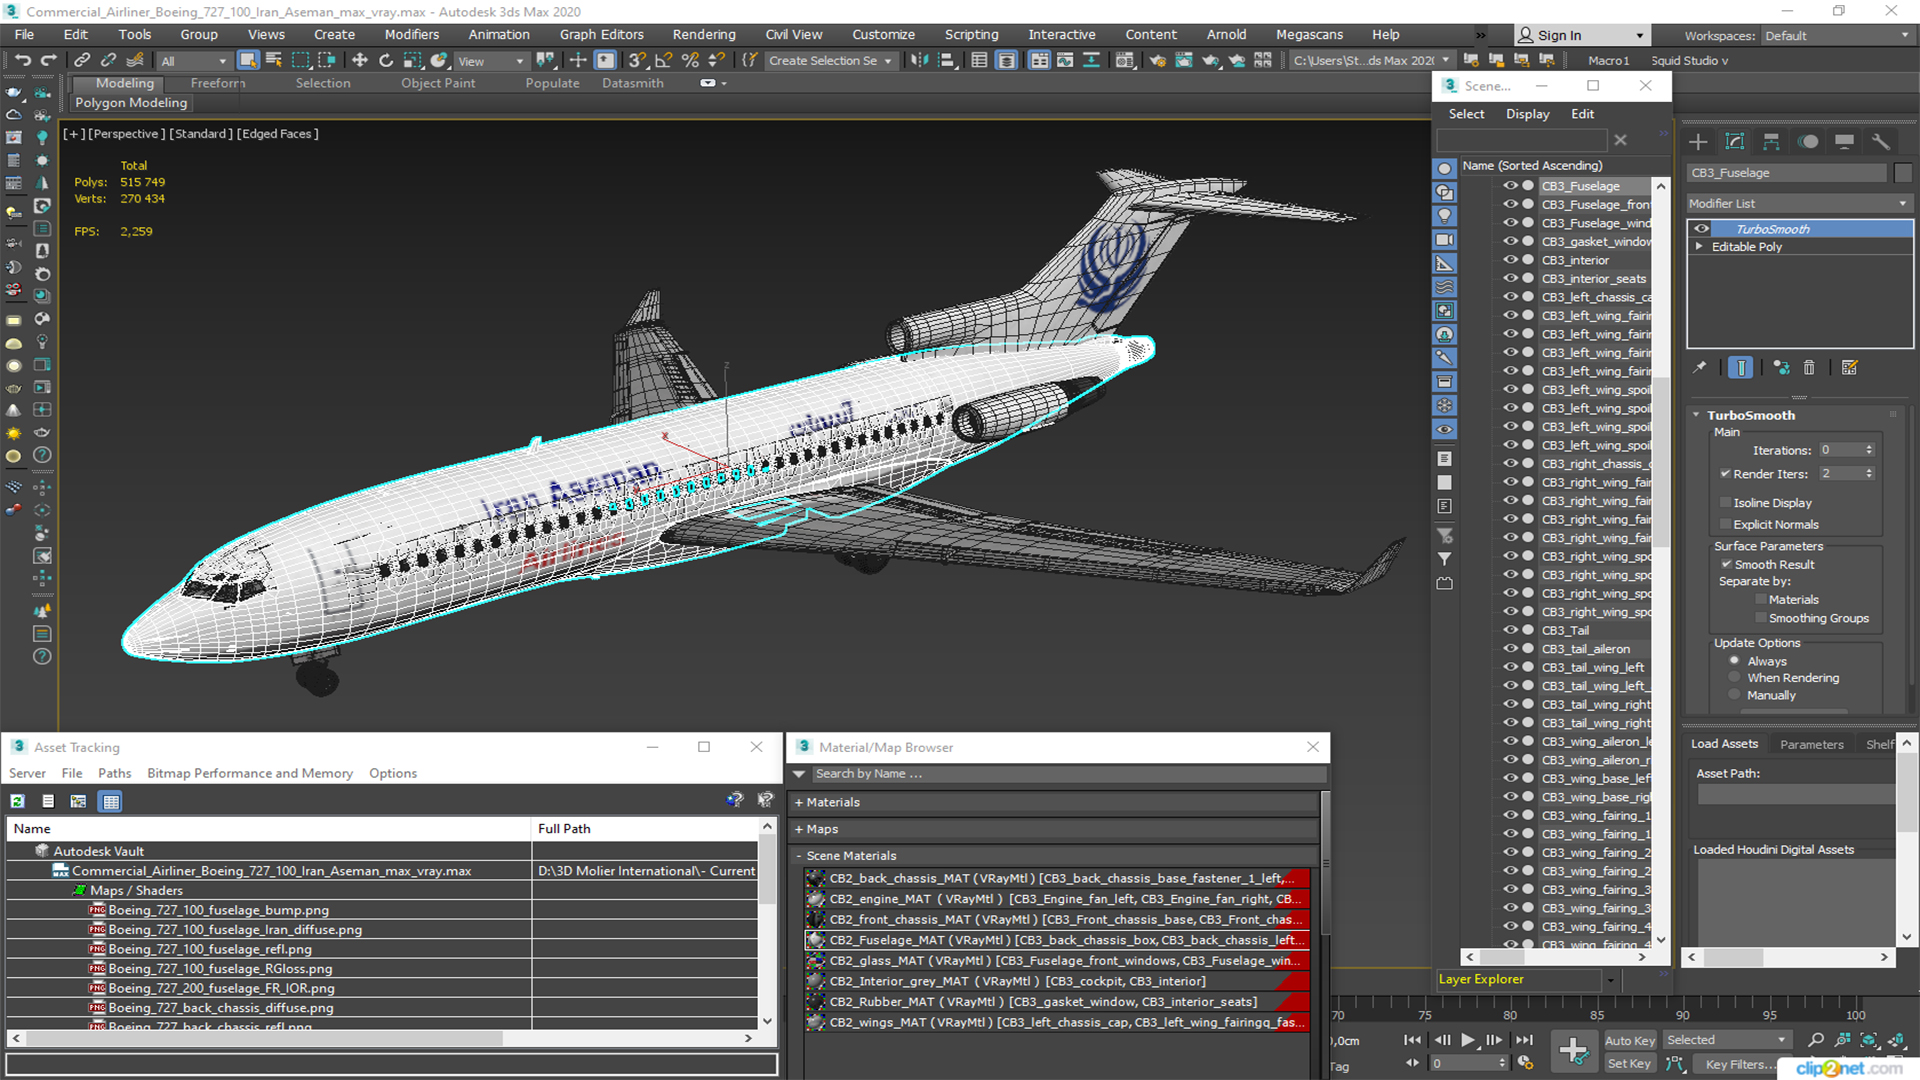
Task: Select When Rendering update option
Action: [x=1734, y=678]
